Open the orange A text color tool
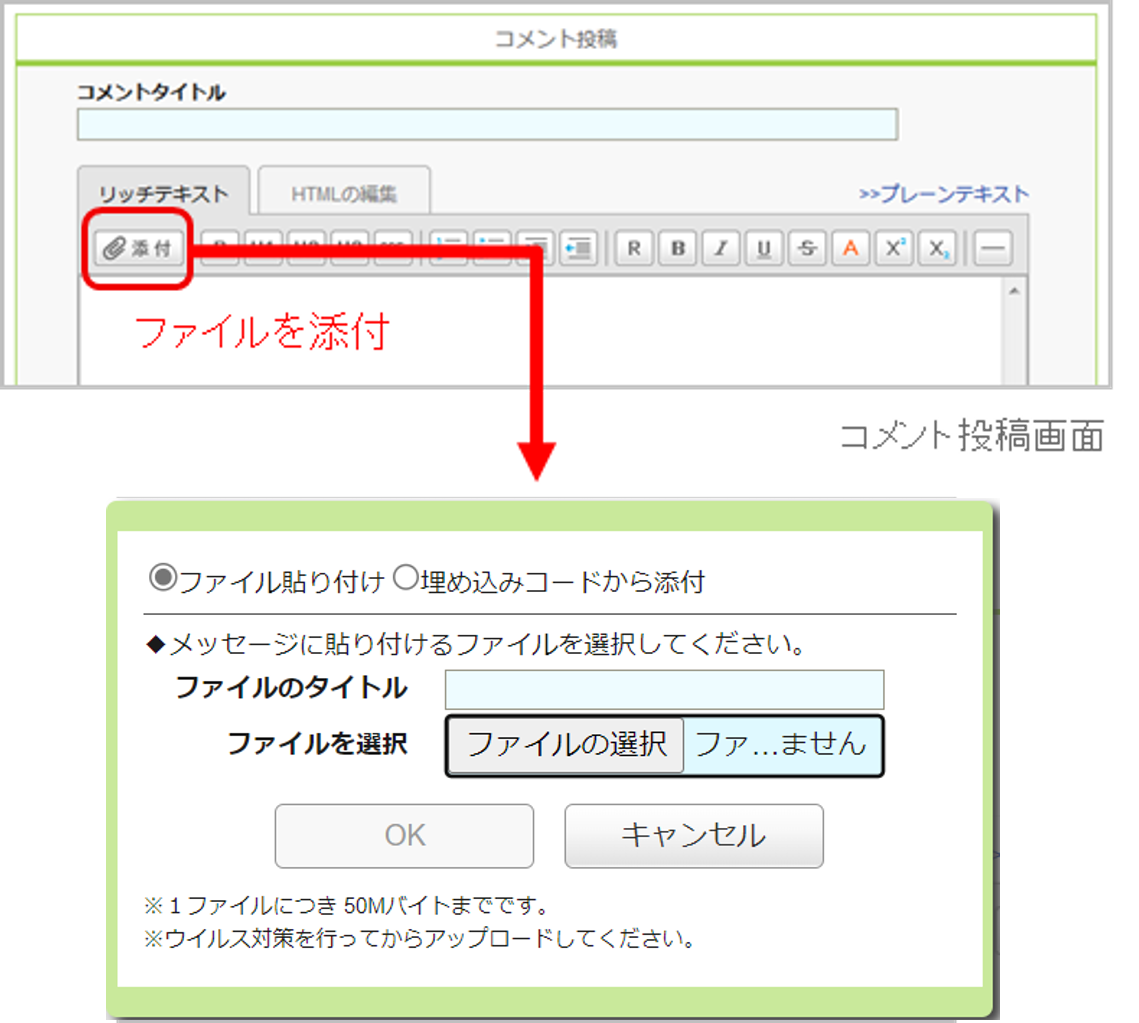 pyautogui.click(x=851, y=248)
